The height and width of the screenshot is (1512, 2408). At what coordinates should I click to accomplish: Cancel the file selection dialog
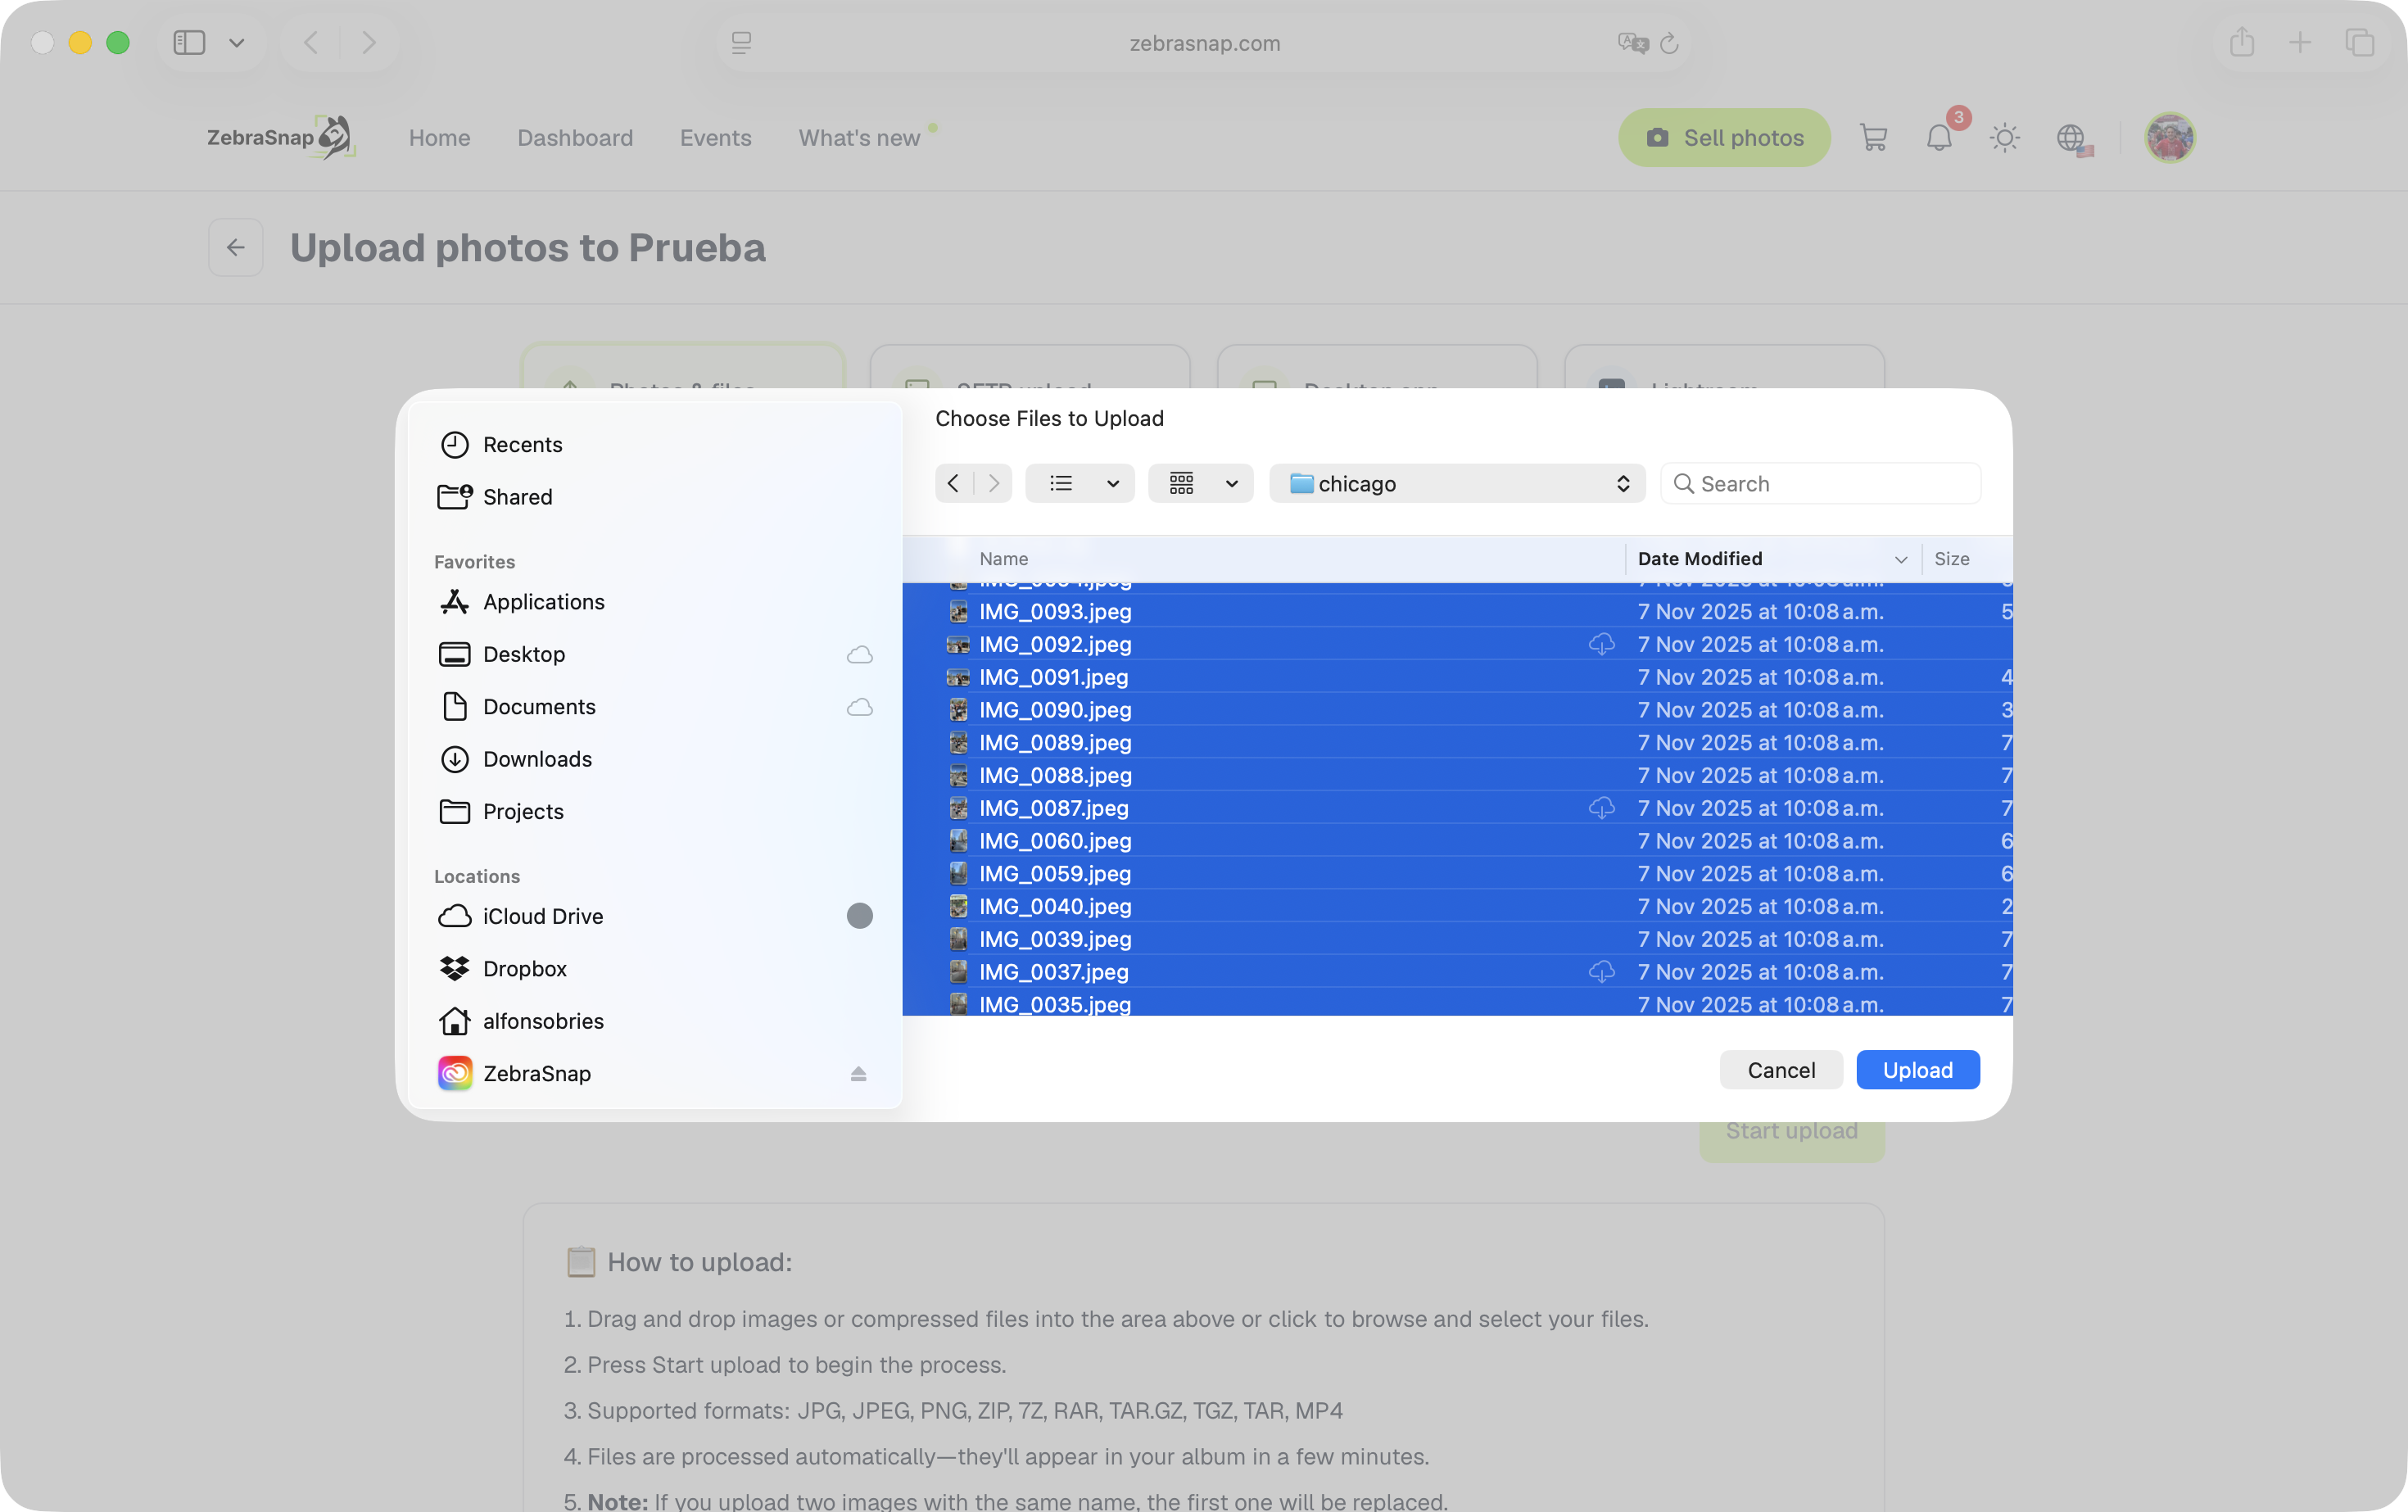point(1781,1070)
